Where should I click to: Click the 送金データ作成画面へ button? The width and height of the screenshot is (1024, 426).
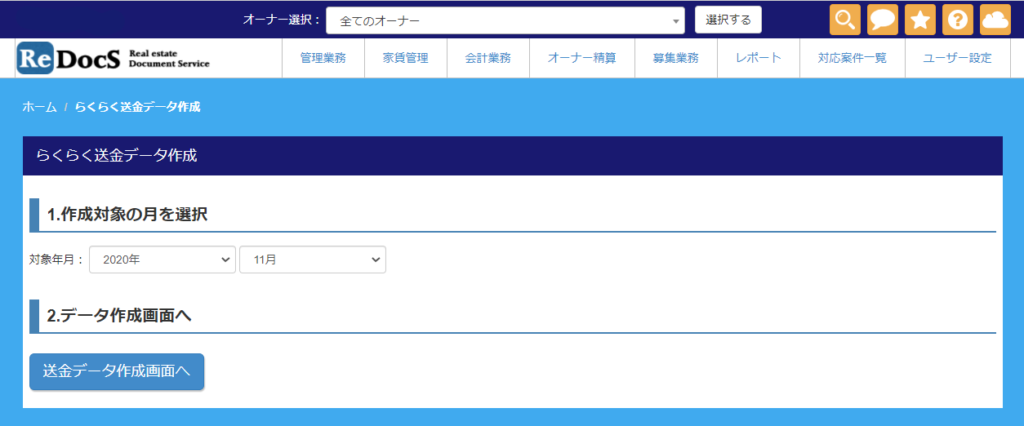[117, 371]
